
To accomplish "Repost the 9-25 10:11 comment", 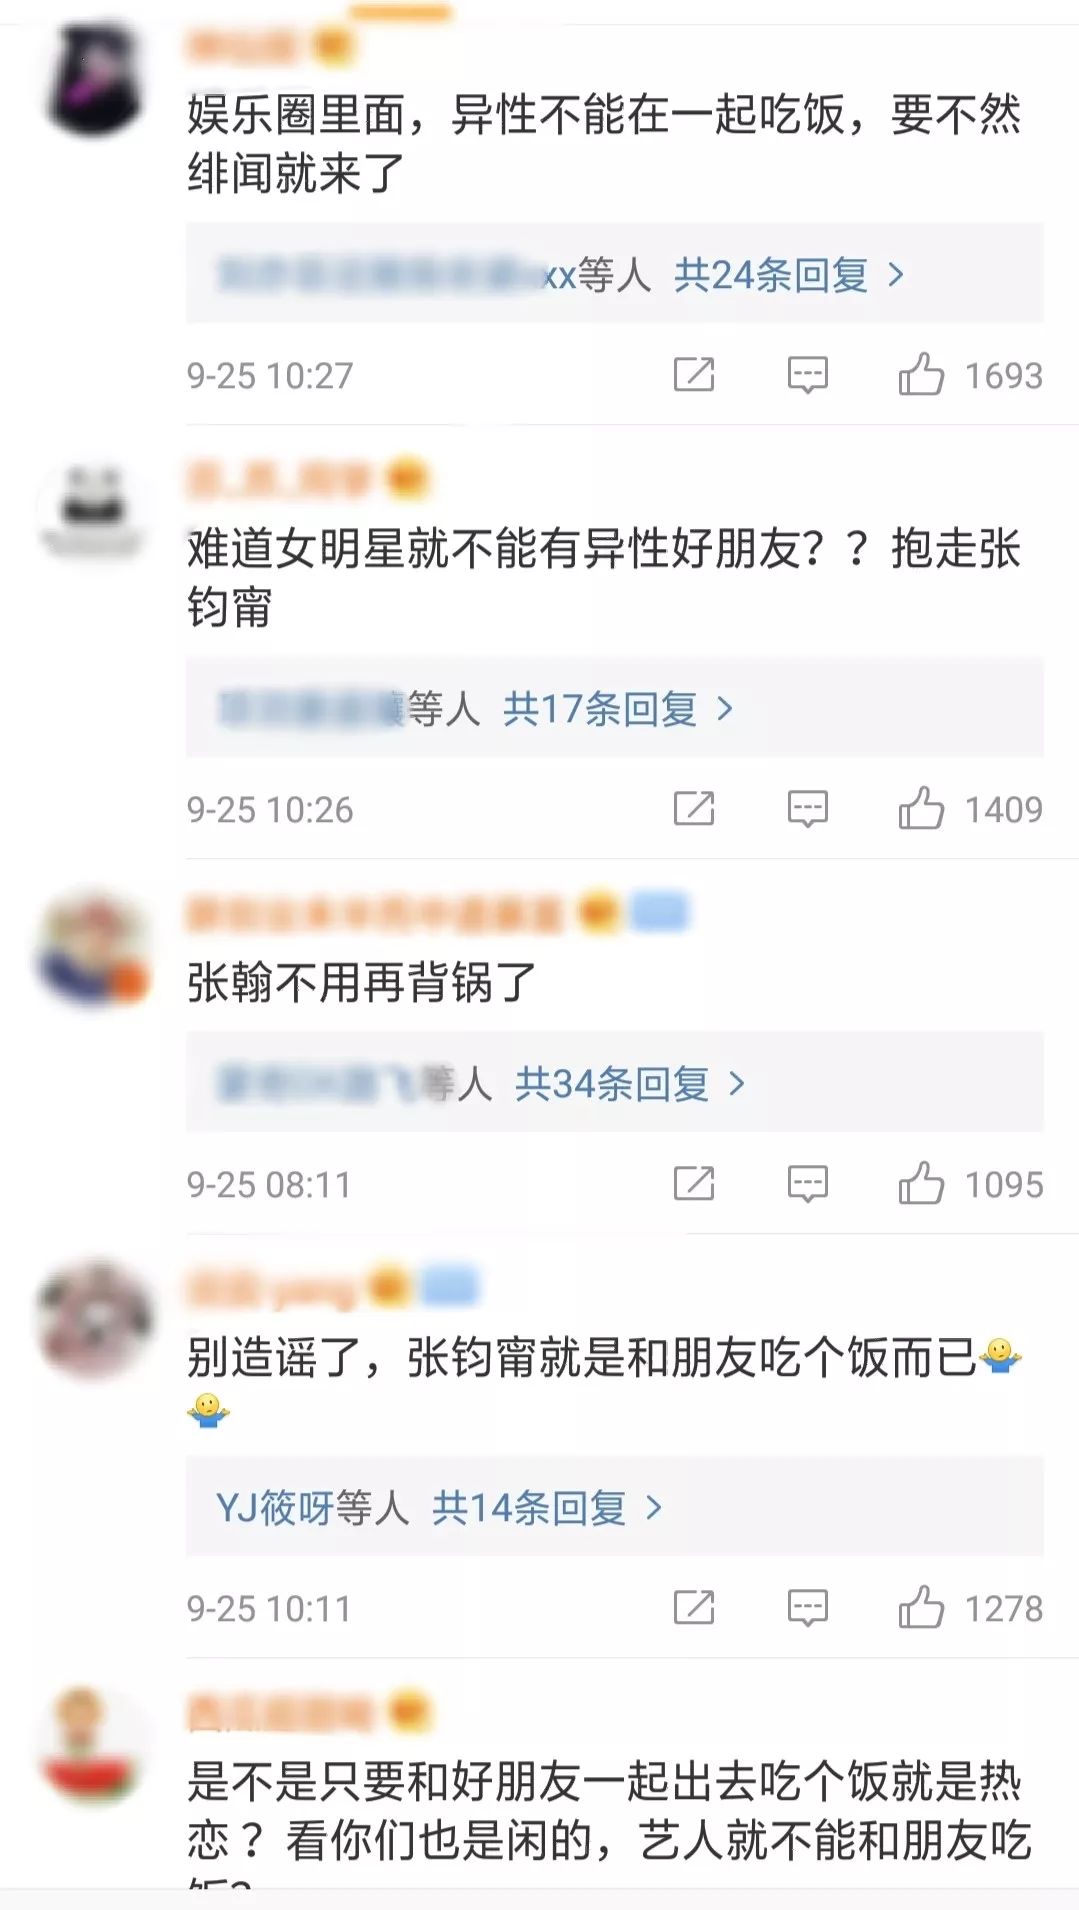I will (694, 1608).
